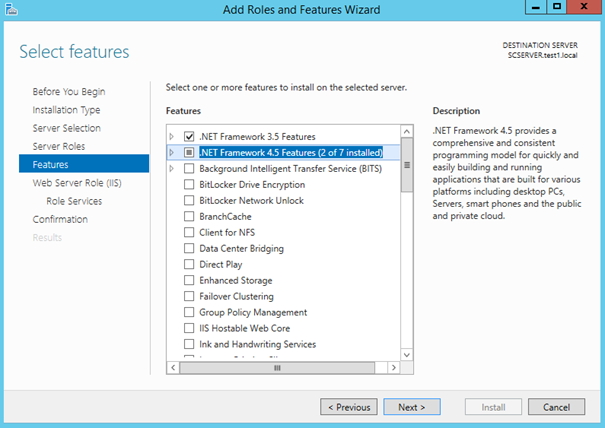Go to the Before You Begin step

pos(69,92)
